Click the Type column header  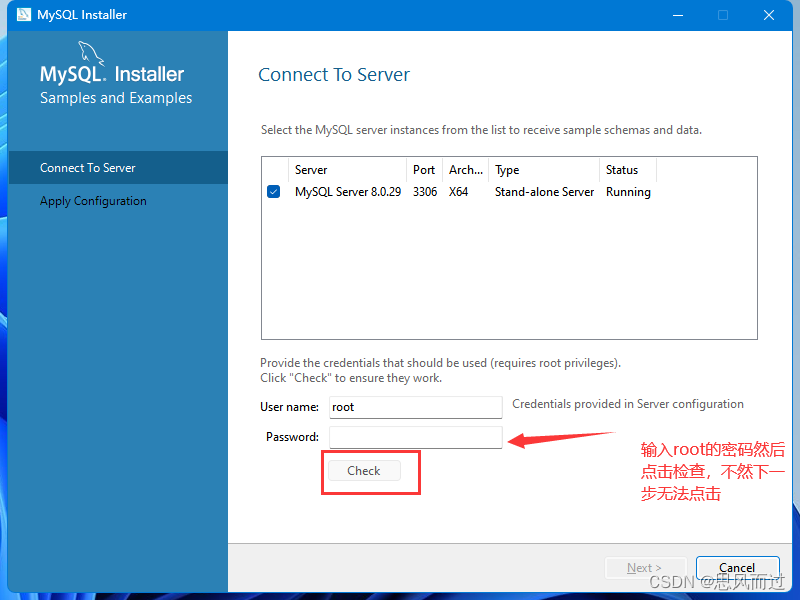point(544,170)
